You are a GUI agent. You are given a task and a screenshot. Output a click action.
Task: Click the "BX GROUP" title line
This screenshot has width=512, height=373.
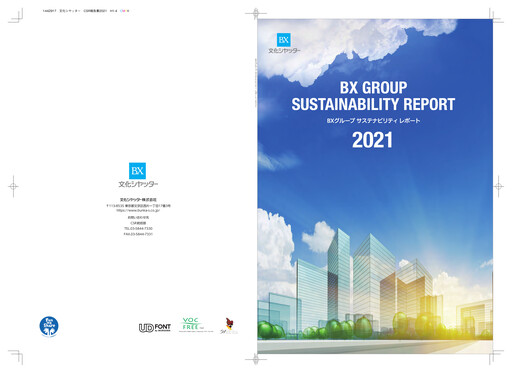tap(373, 88)
